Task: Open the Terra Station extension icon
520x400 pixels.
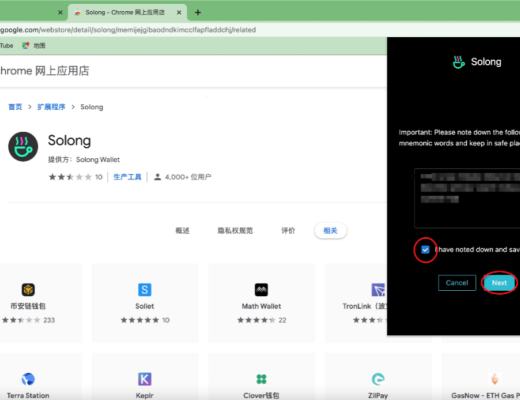Action: point(28,379)
